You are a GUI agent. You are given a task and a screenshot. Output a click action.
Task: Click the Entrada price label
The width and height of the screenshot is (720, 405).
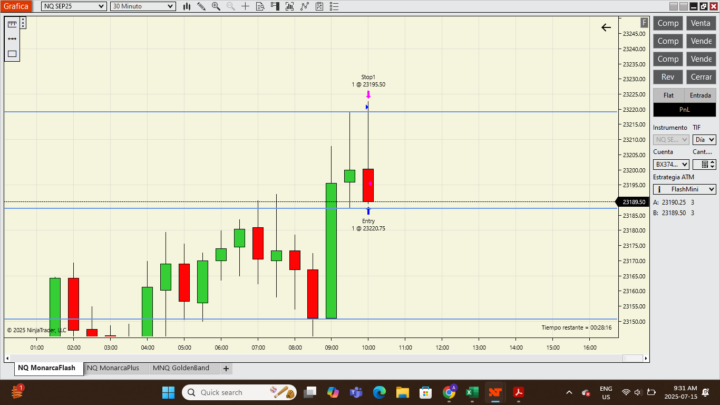(700, 96)
